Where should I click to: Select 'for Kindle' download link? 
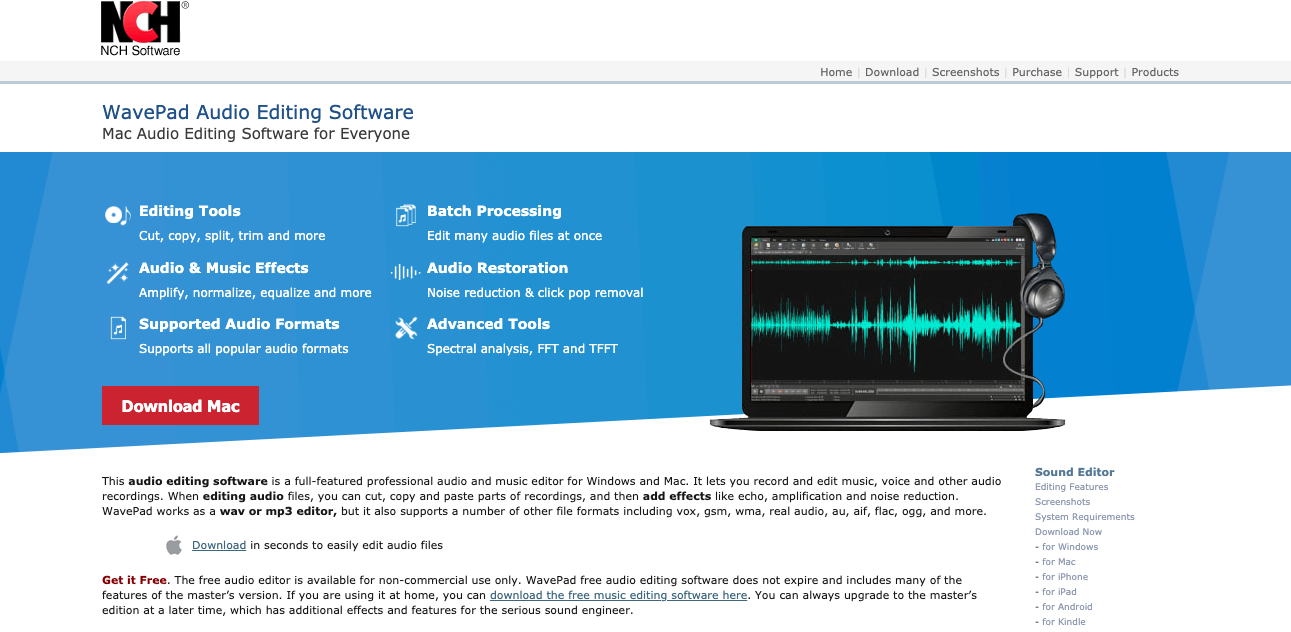tap(1063, 622)
